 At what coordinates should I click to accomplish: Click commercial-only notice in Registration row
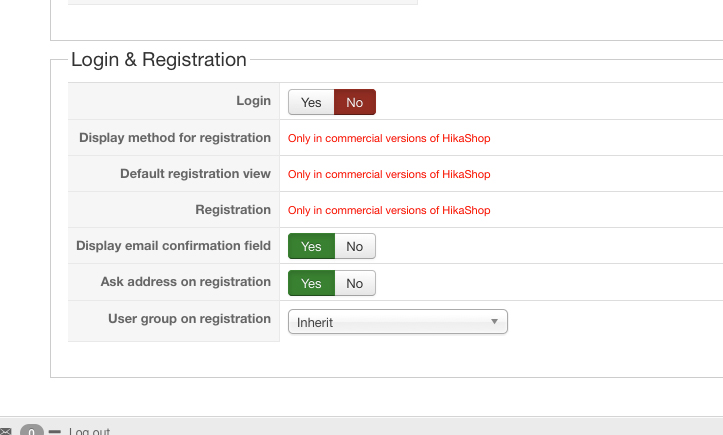389,210
